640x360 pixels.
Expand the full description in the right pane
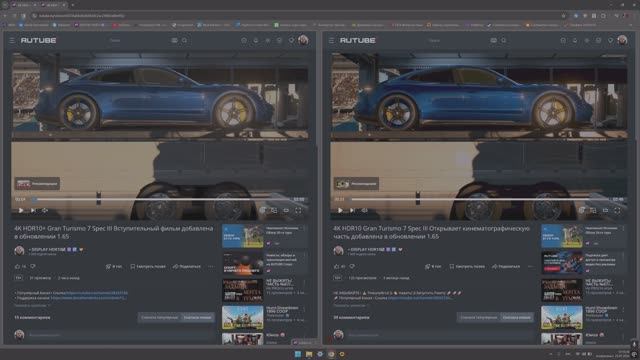(x=351, y=305)
